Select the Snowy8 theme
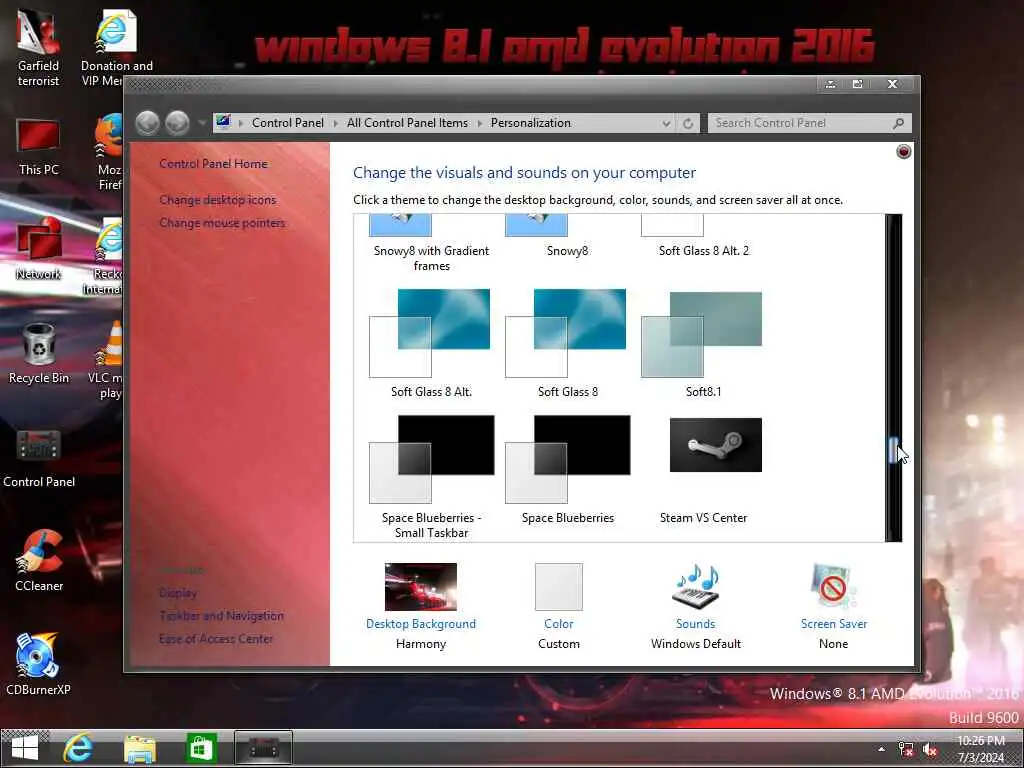This screenshot has height=768, width=1024. click(567, 236)
